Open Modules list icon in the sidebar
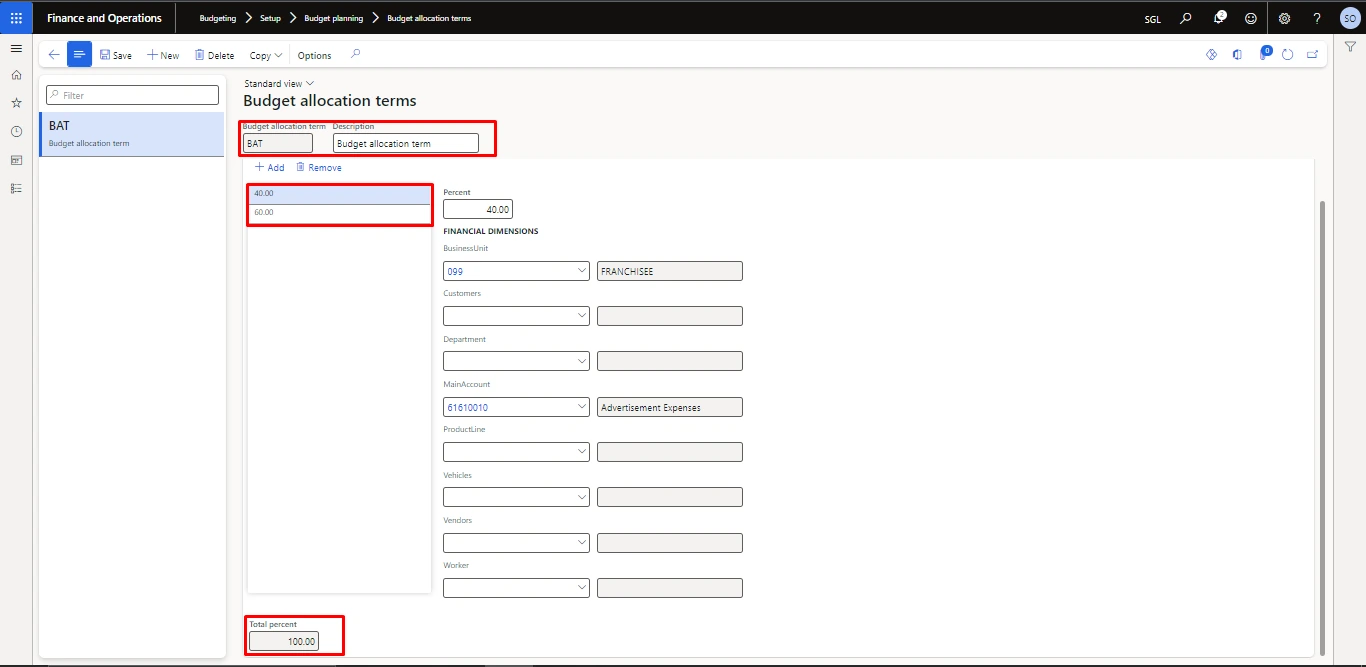The height and width of the screenshot is (667, 1366). [x=16, y=188]
